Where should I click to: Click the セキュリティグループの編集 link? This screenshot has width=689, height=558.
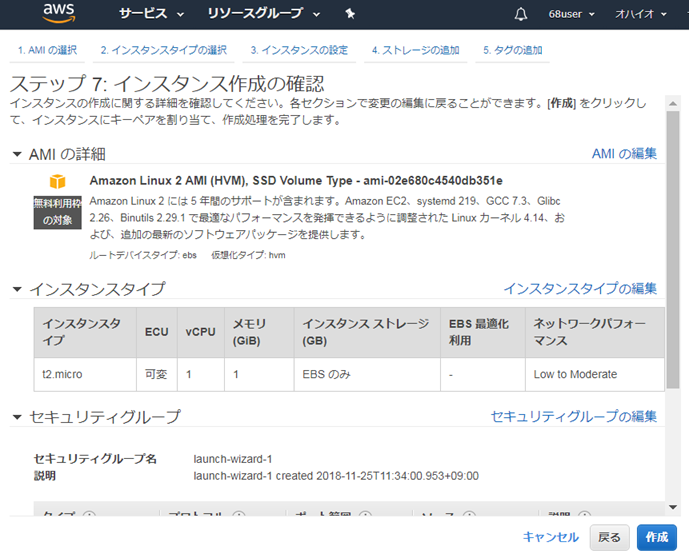[x=573, y=416]
